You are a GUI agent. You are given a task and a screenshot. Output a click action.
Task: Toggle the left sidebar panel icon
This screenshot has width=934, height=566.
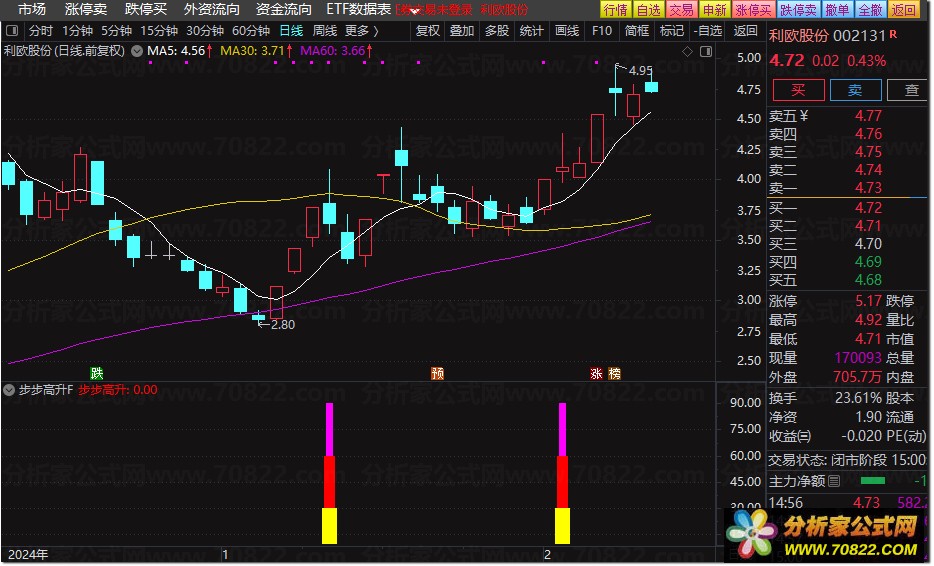click(12, 30)
